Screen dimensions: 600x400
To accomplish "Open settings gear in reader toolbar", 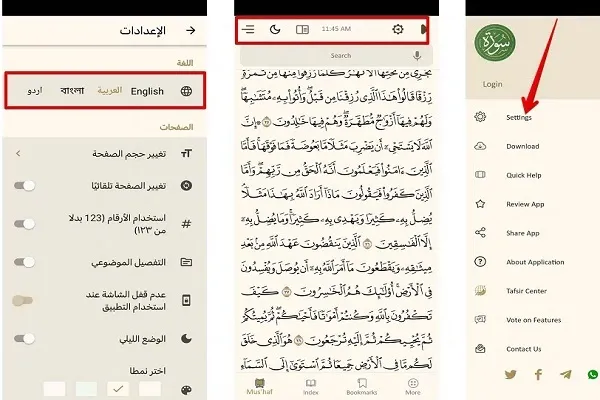I will (x=398, y=29).
